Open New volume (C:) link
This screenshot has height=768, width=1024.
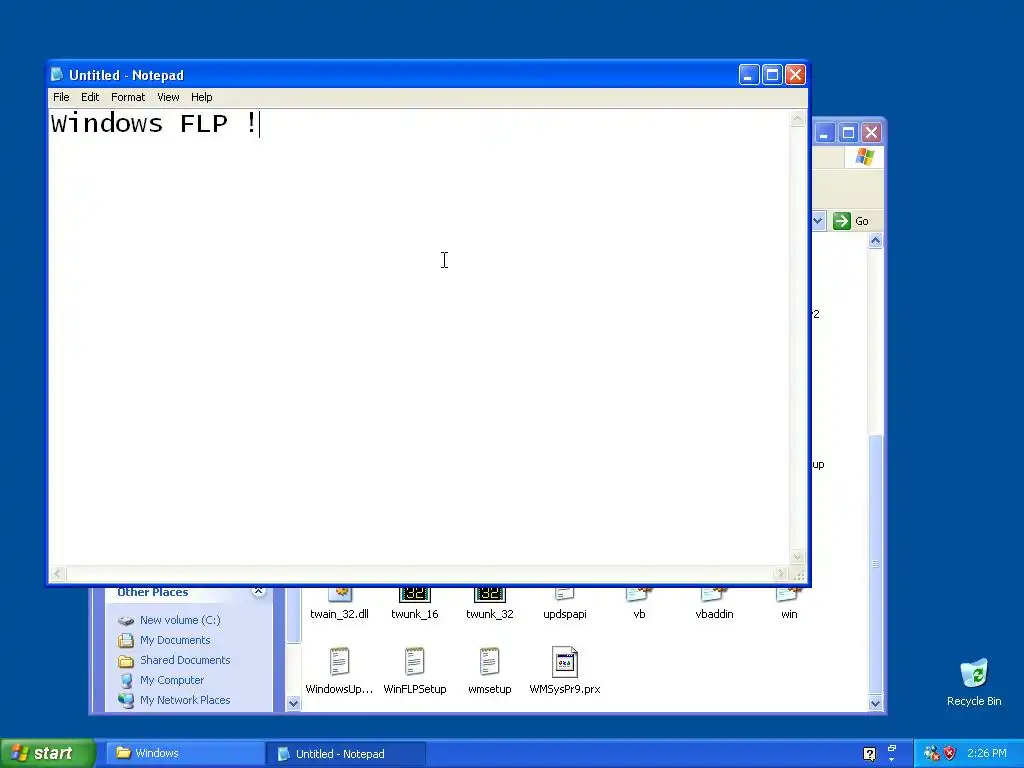tap(180, 620)
